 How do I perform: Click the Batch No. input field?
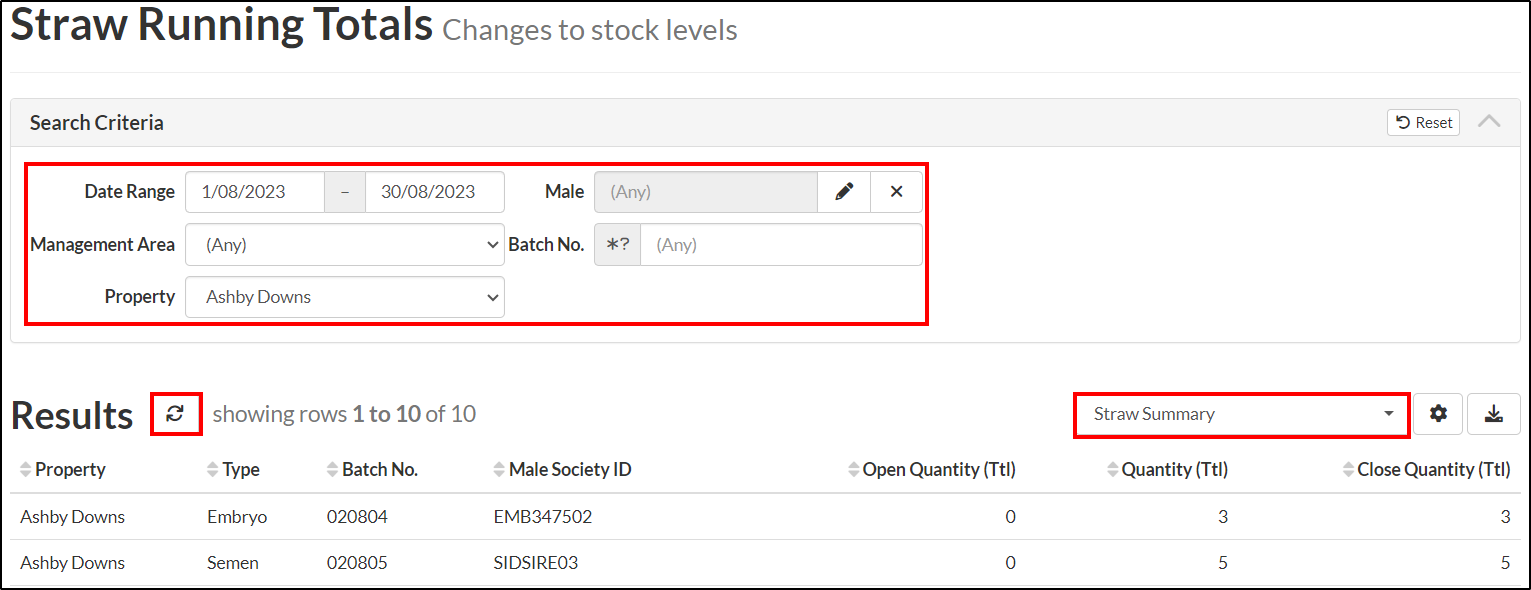pos(781,245)
